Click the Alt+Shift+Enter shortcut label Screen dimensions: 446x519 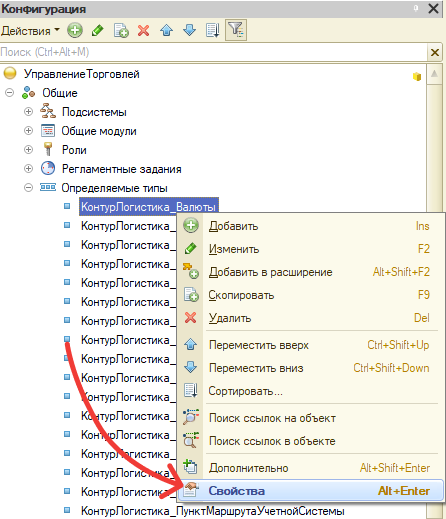coord(395,468)
